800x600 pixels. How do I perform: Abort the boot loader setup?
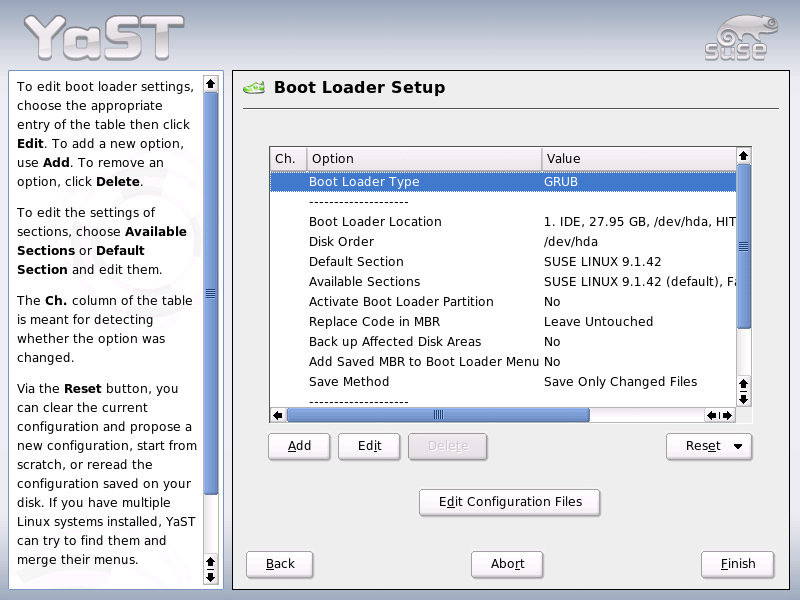click(x=507, y=564)
